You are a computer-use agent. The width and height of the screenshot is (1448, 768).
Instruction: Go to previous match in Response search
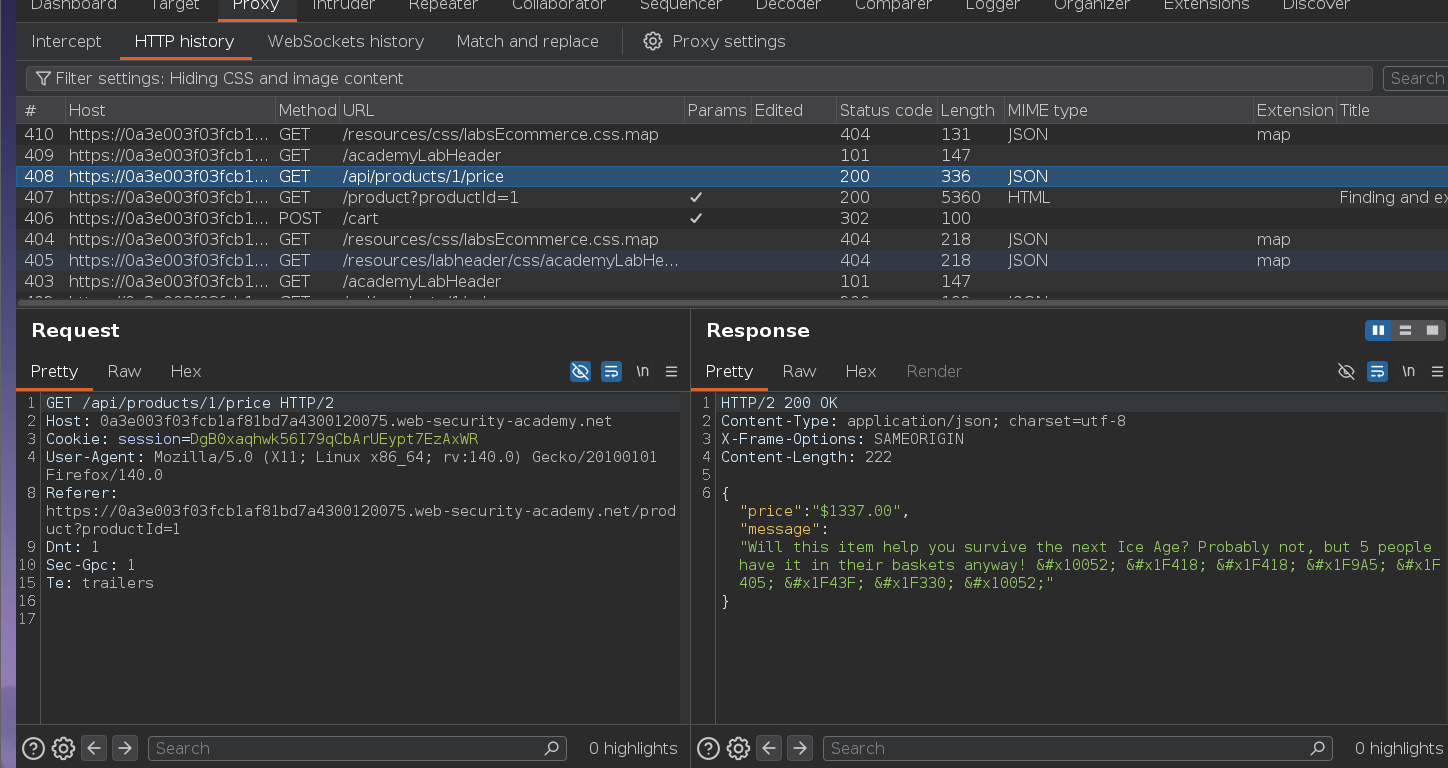point(769,748)
